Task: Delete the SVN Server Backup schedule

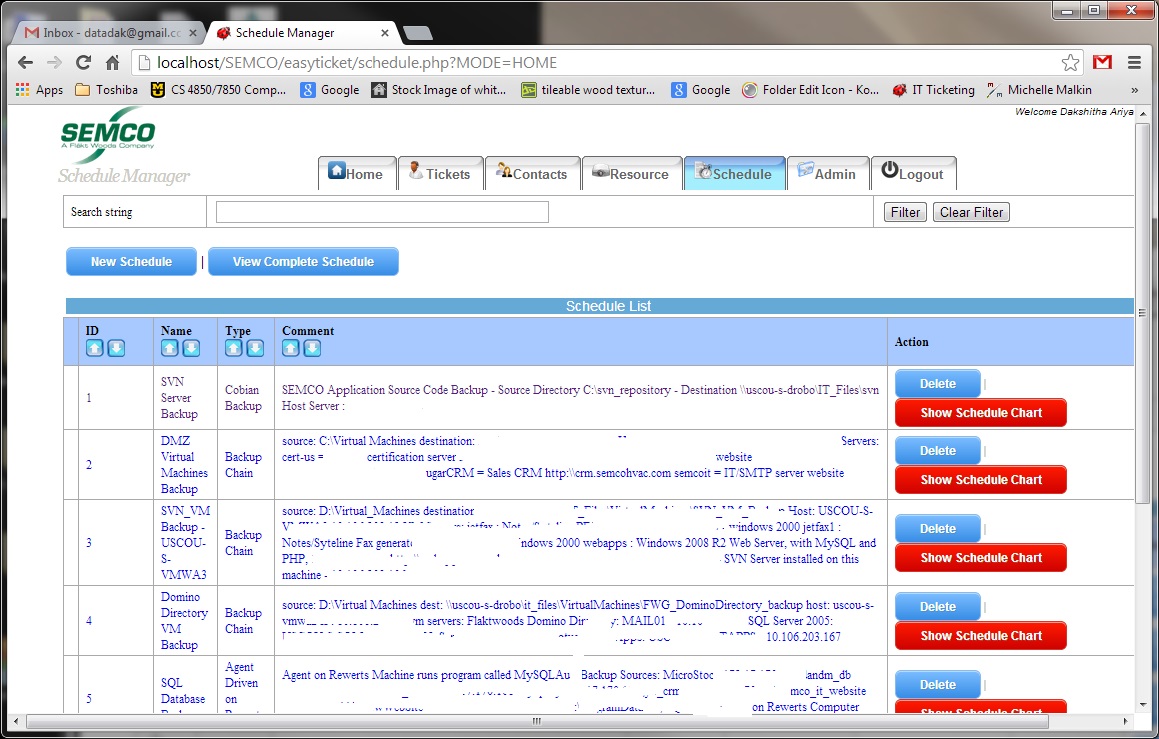Action: (937, 384)
